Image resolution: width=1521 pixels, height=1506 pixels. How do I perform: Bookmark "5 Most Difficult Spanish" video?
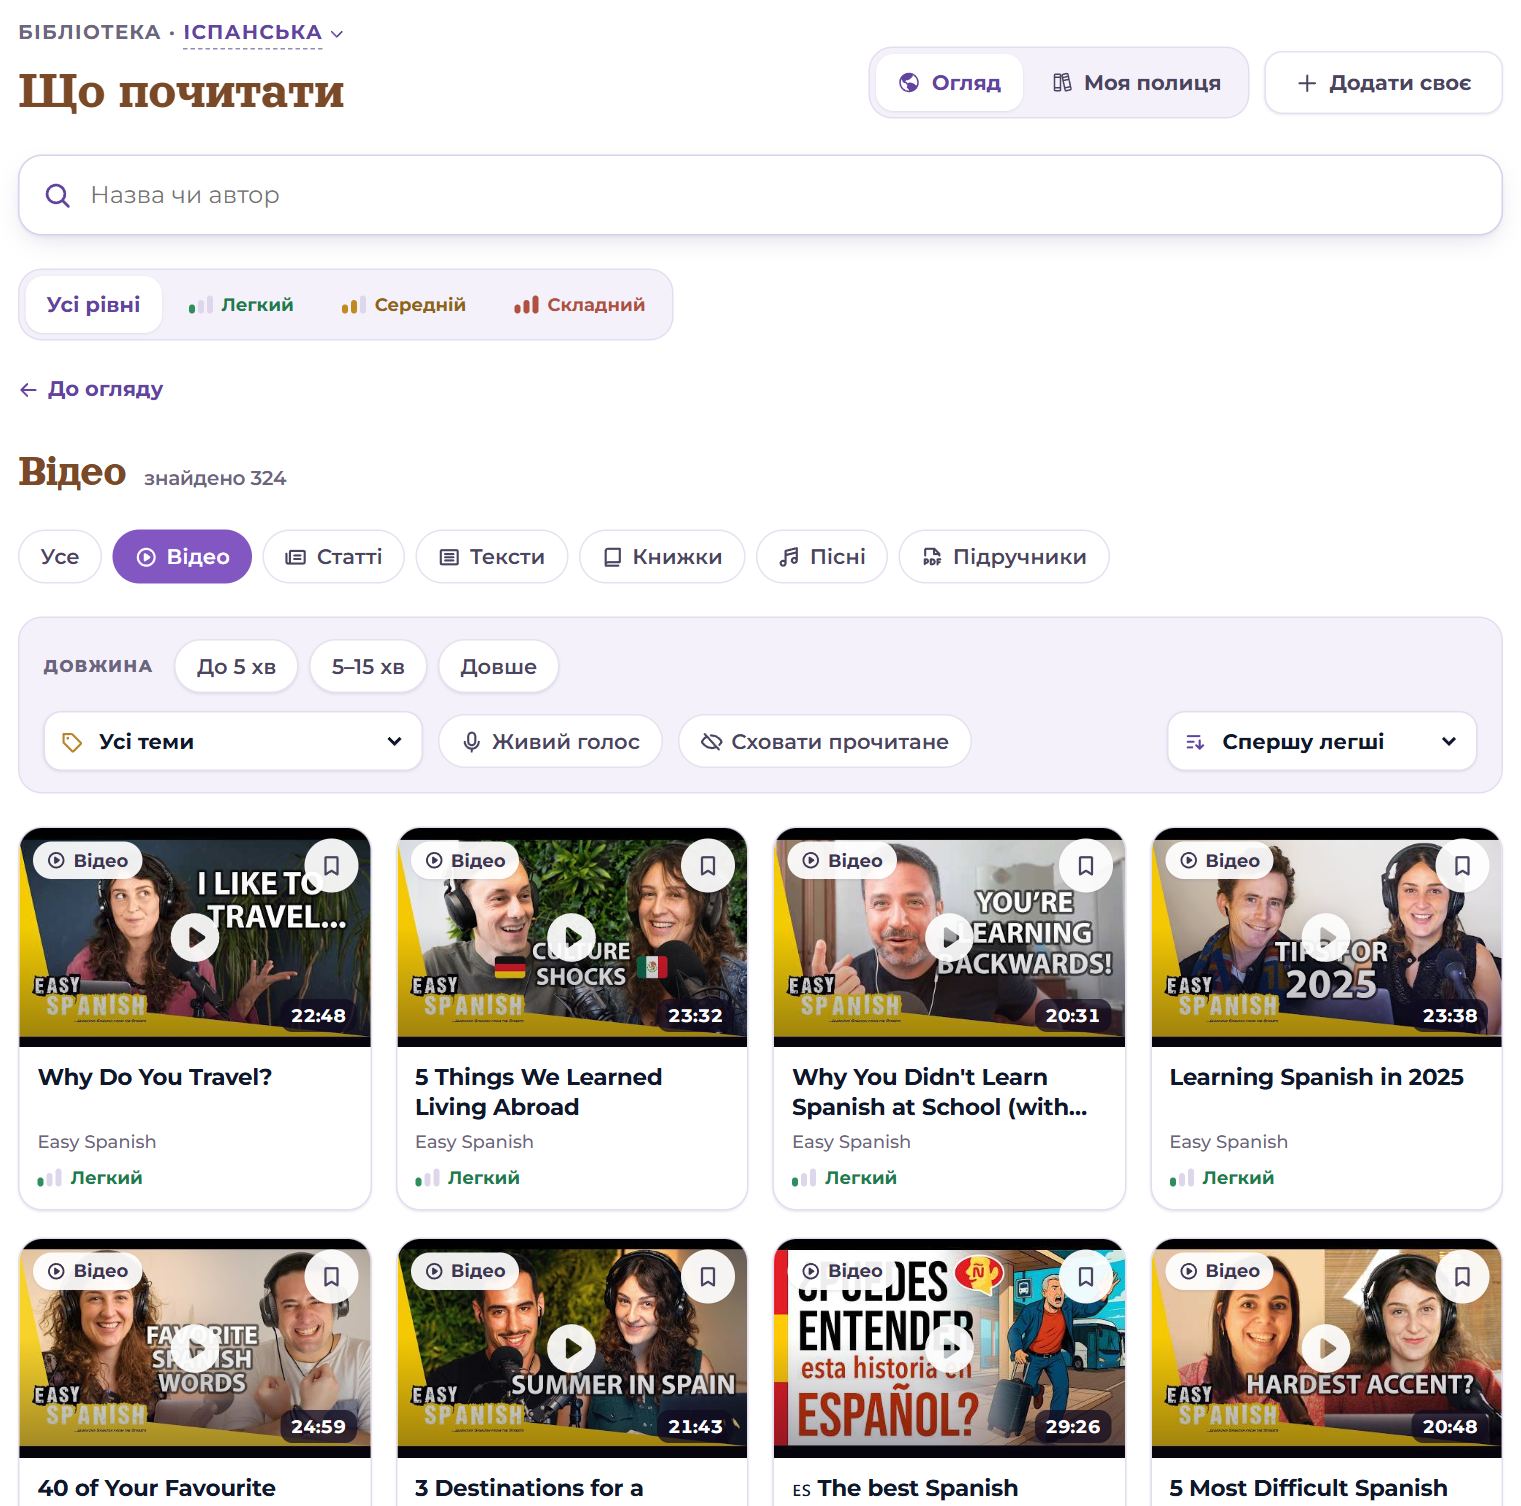coord(1462,1276)
